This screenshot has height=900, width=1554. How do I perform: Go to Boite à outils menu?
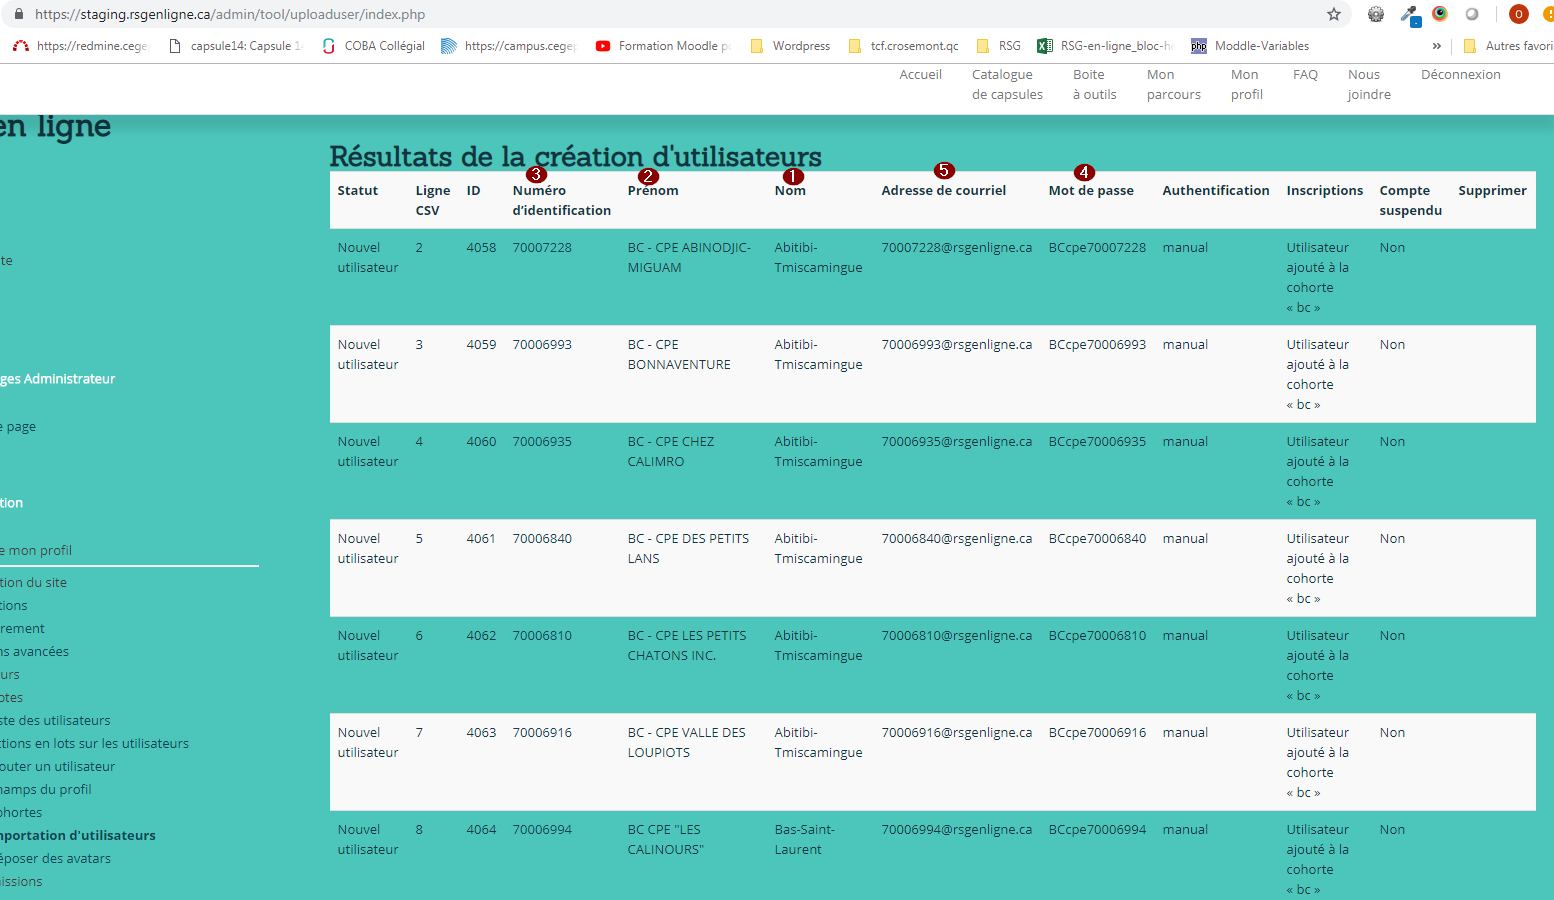1094,85
